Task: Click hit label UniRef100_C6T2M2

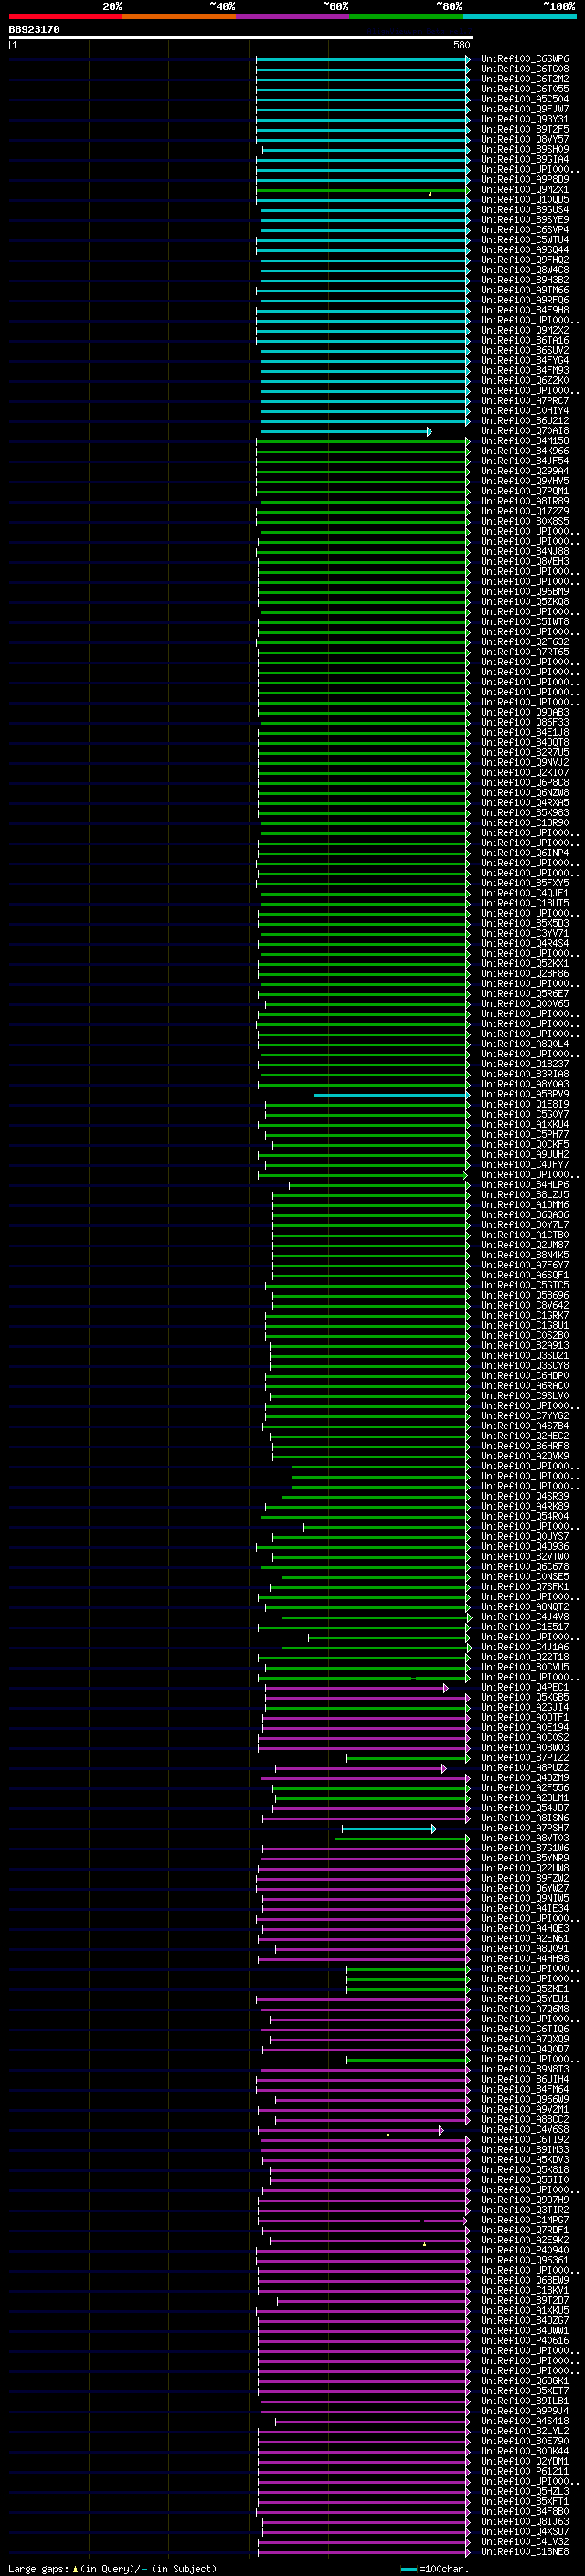Action: (x=525, y=79)
